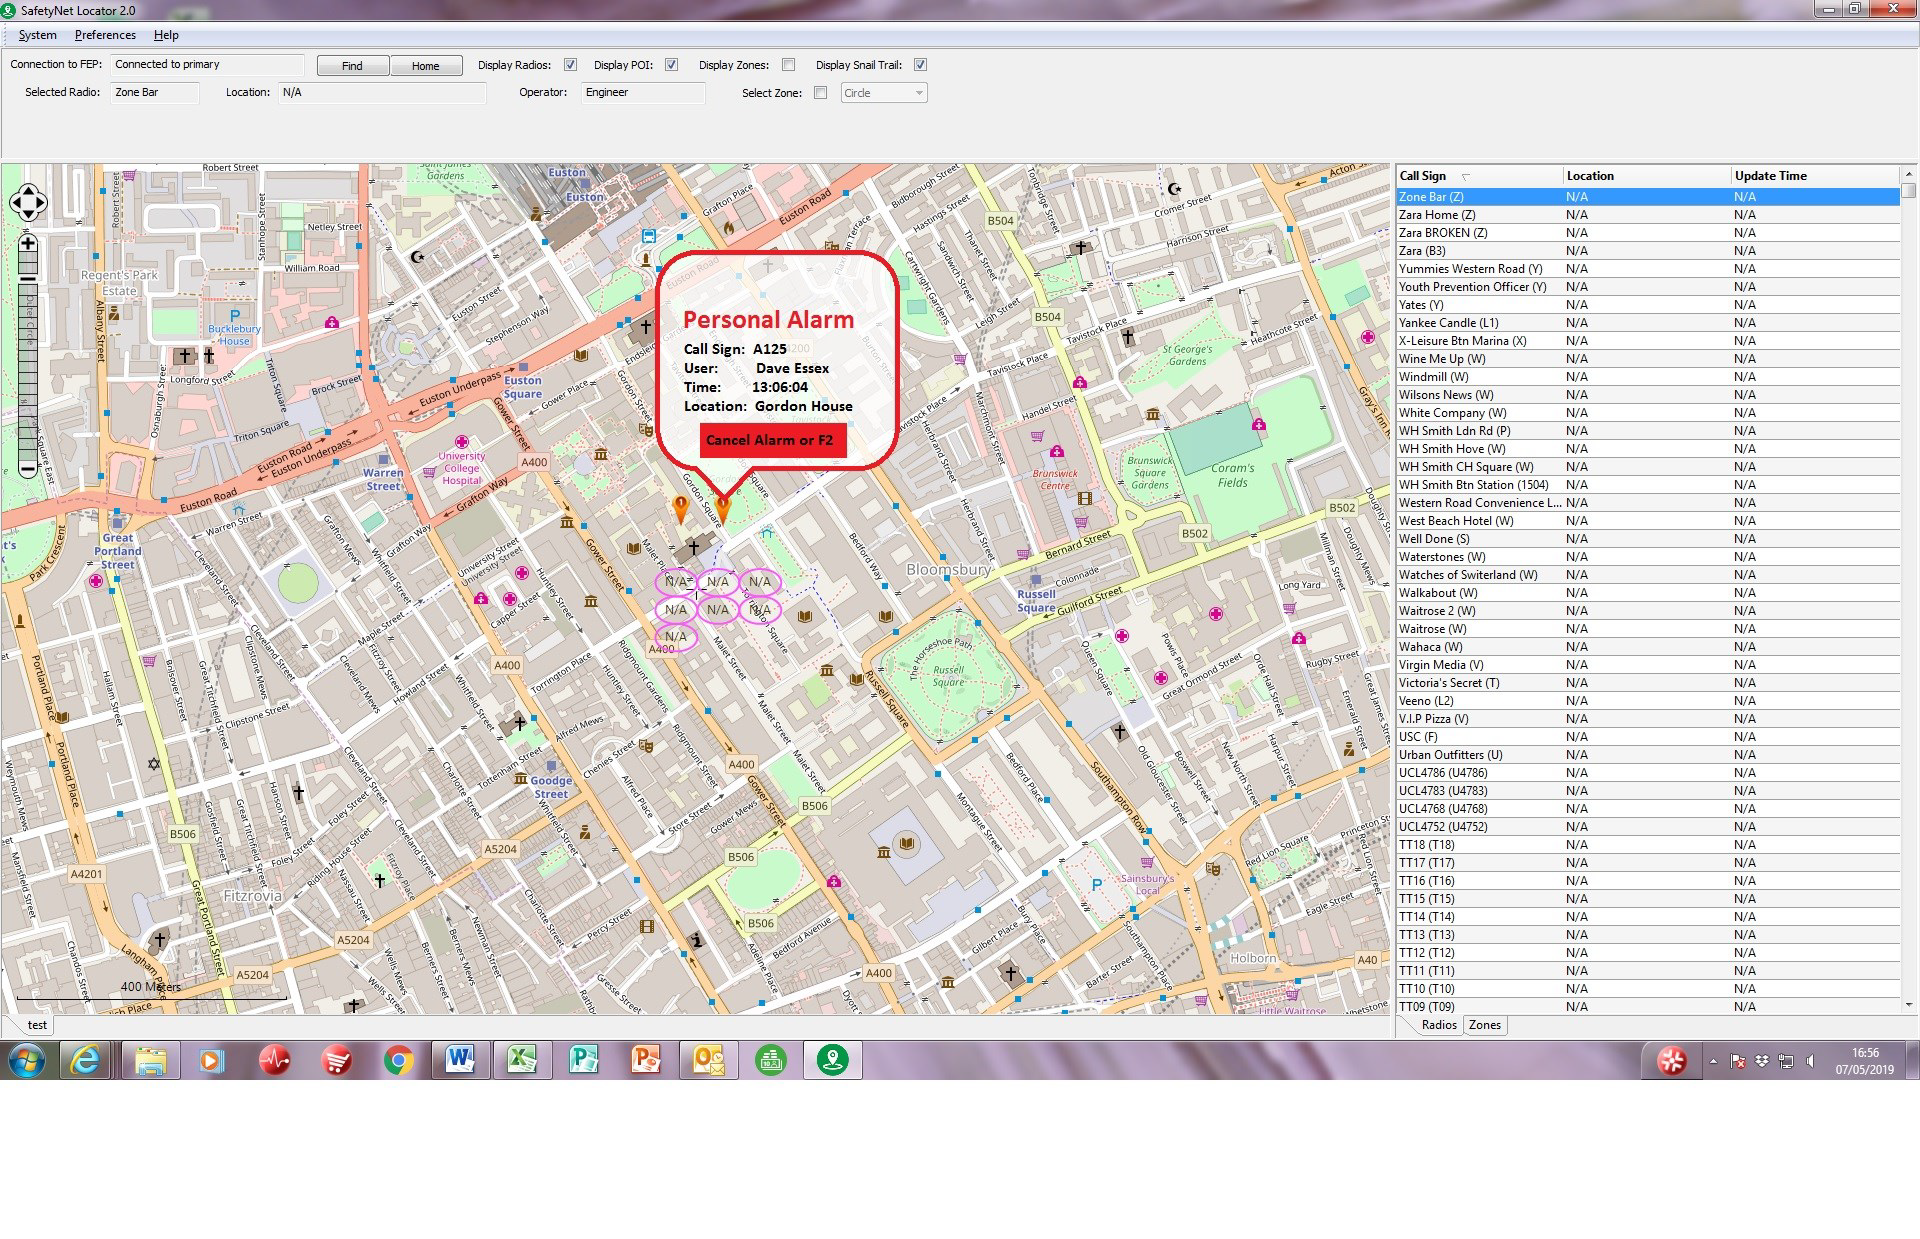Select Zara Home (Z) in radio list
Image resolution: width=1920 pixels, height=1239 pixels.
point(1437,215)
